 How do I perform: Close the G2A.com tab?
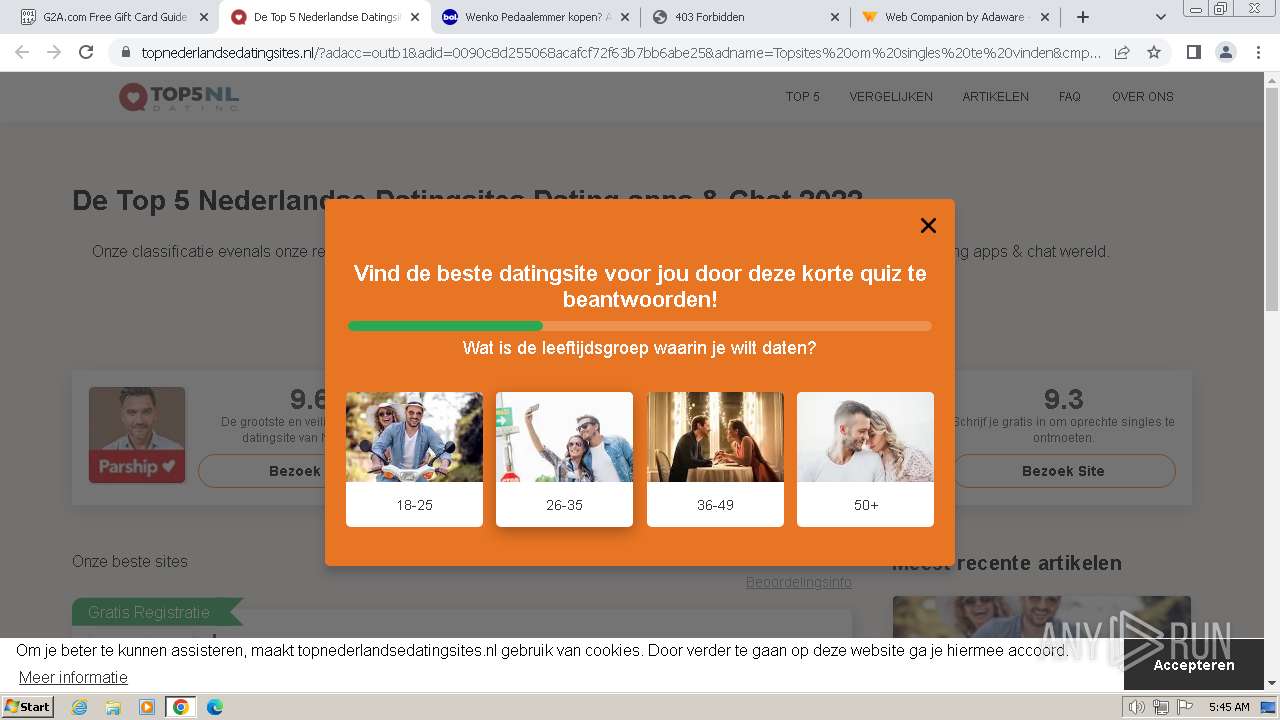pos(204,17)
